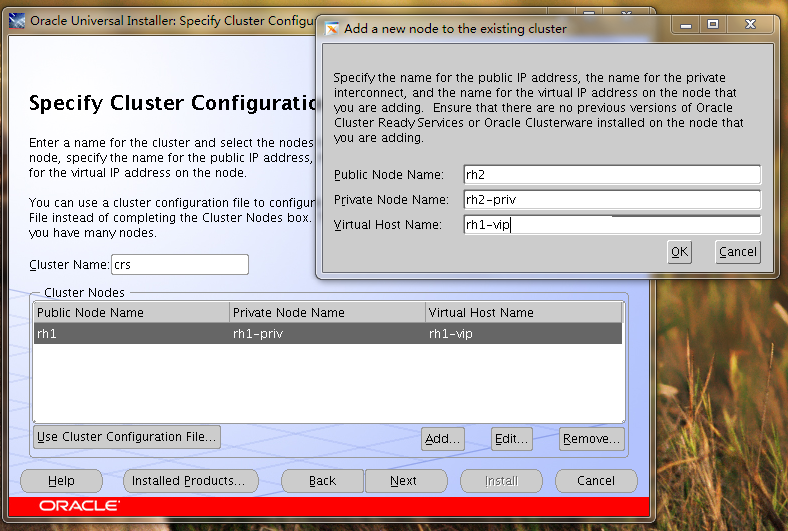
Task: Click the Private Node Name column header
Action: tap(328, 312)
